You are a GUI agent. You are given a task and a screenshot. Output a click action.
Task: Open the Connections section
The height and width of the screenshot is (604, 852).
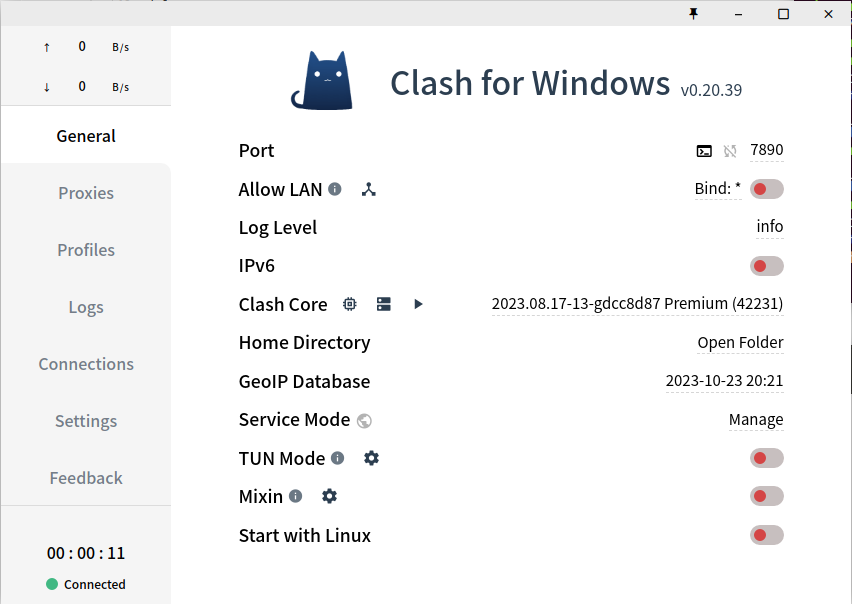click(x=85, y=364)
